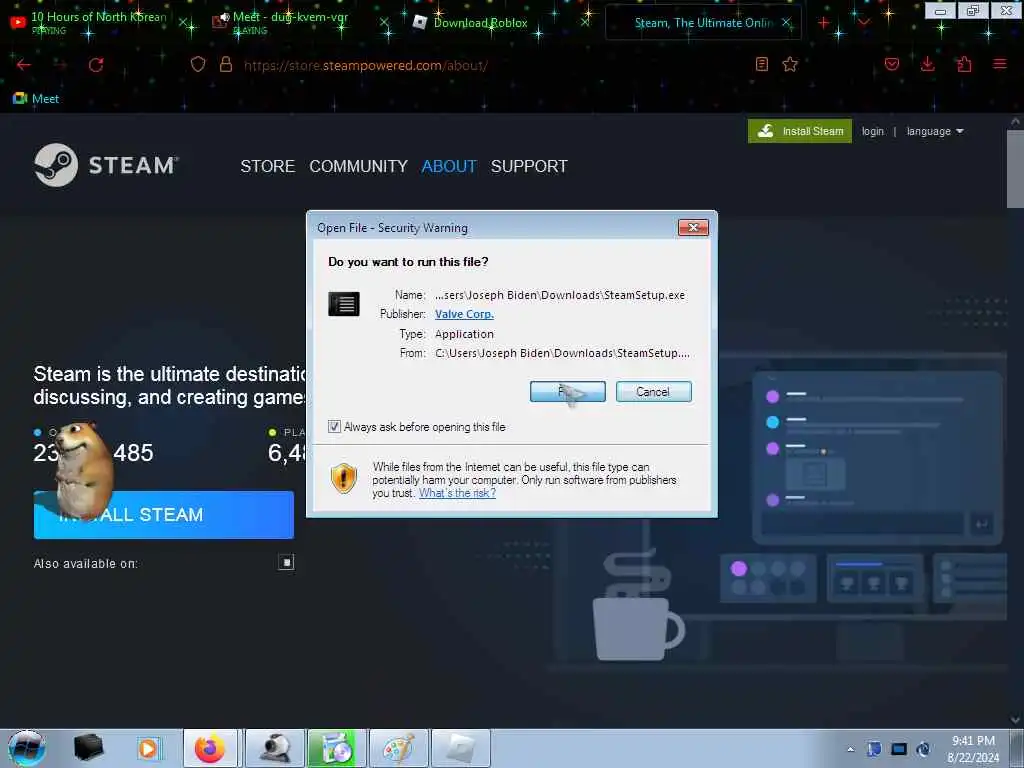Open the ABOUT menu item
The image size is (1024, 768).
(x=449, y=166)
